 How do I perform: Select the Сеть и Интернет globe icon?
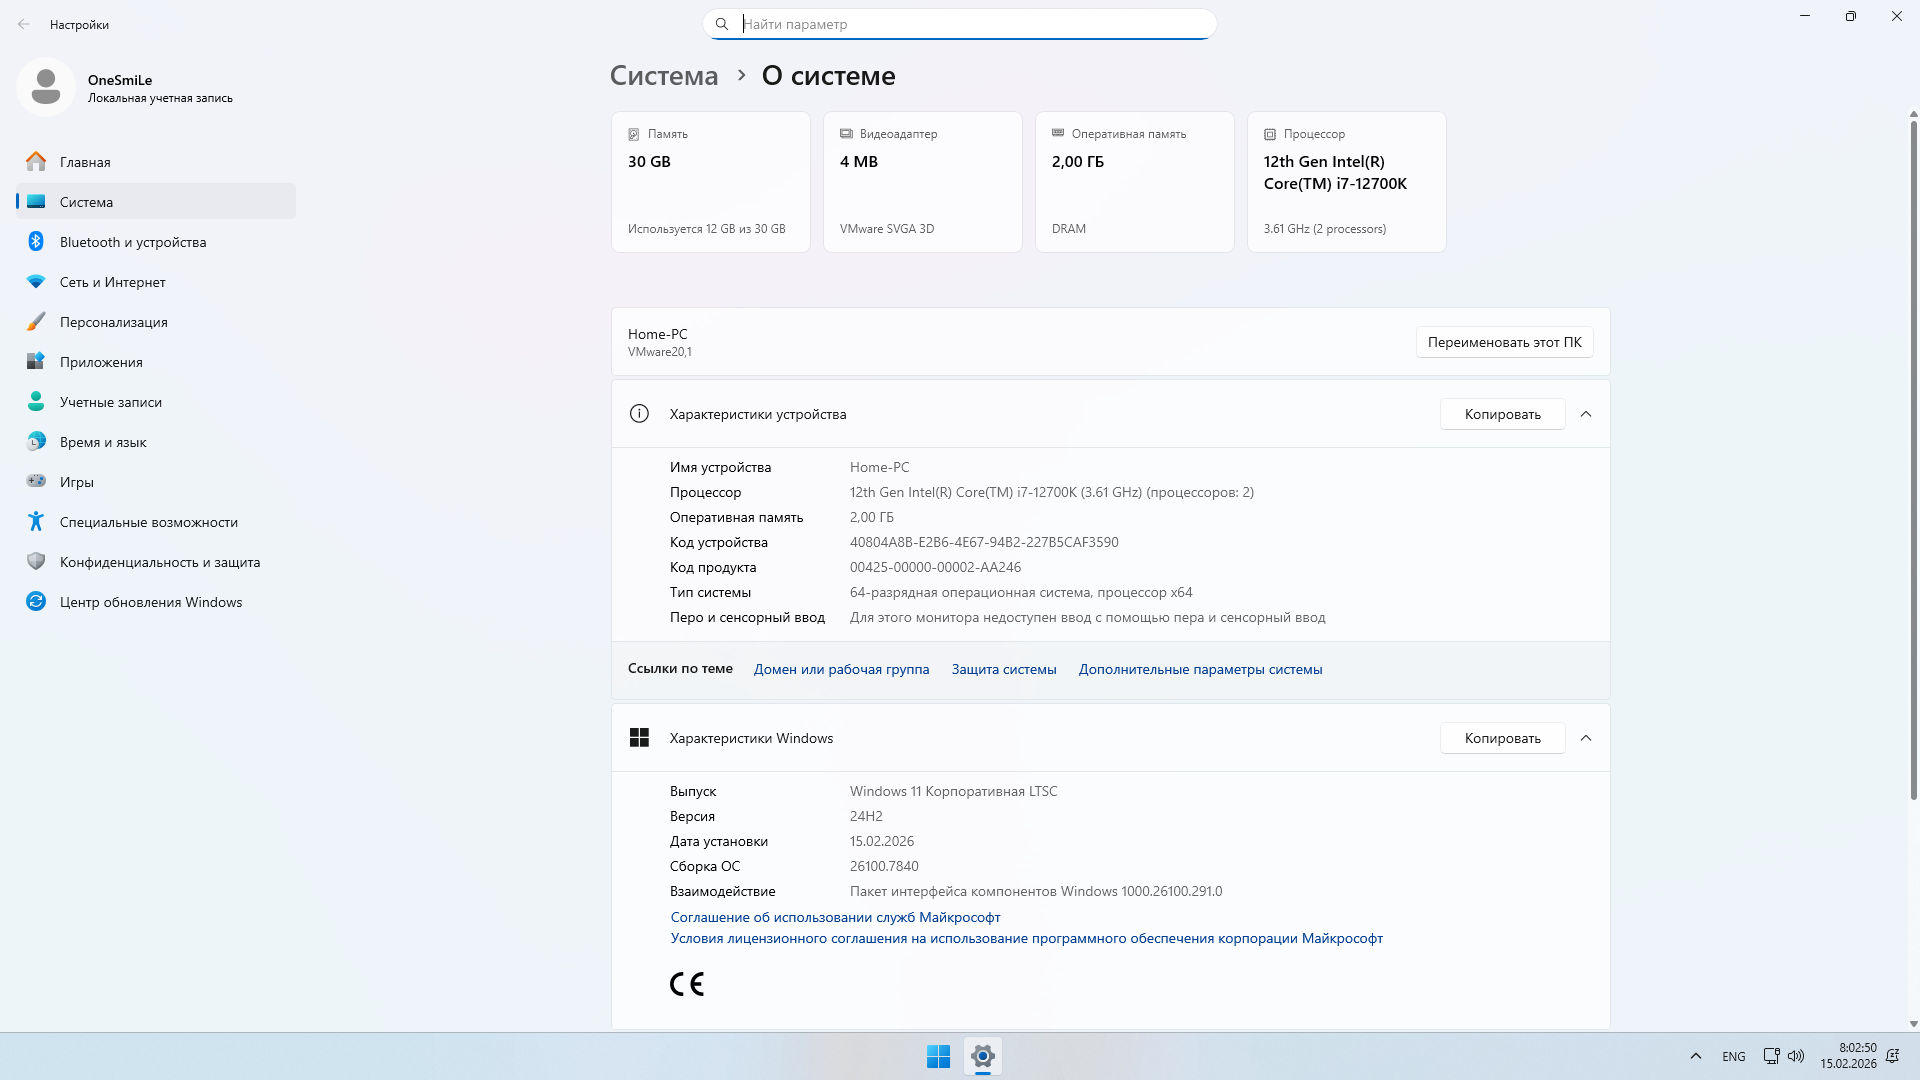click(36, 281)
